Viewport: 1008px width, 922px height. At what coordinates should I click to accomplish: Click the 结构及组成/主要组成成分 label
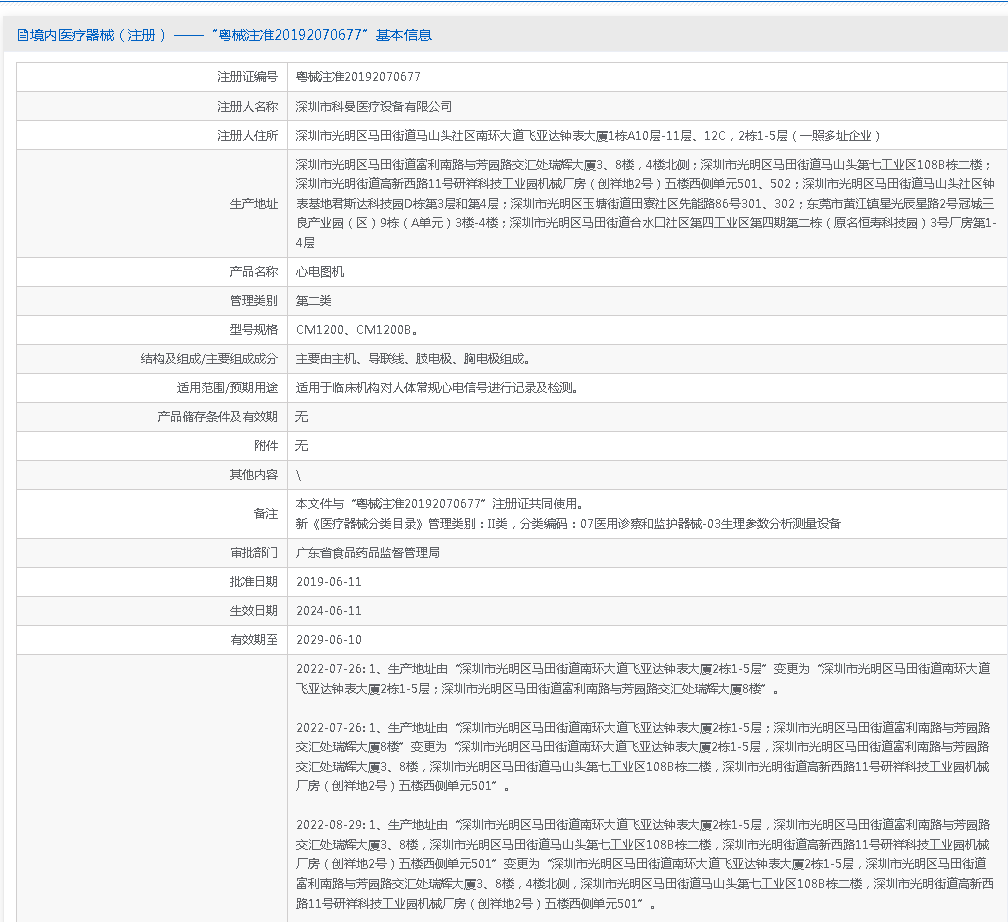point(209,359)
